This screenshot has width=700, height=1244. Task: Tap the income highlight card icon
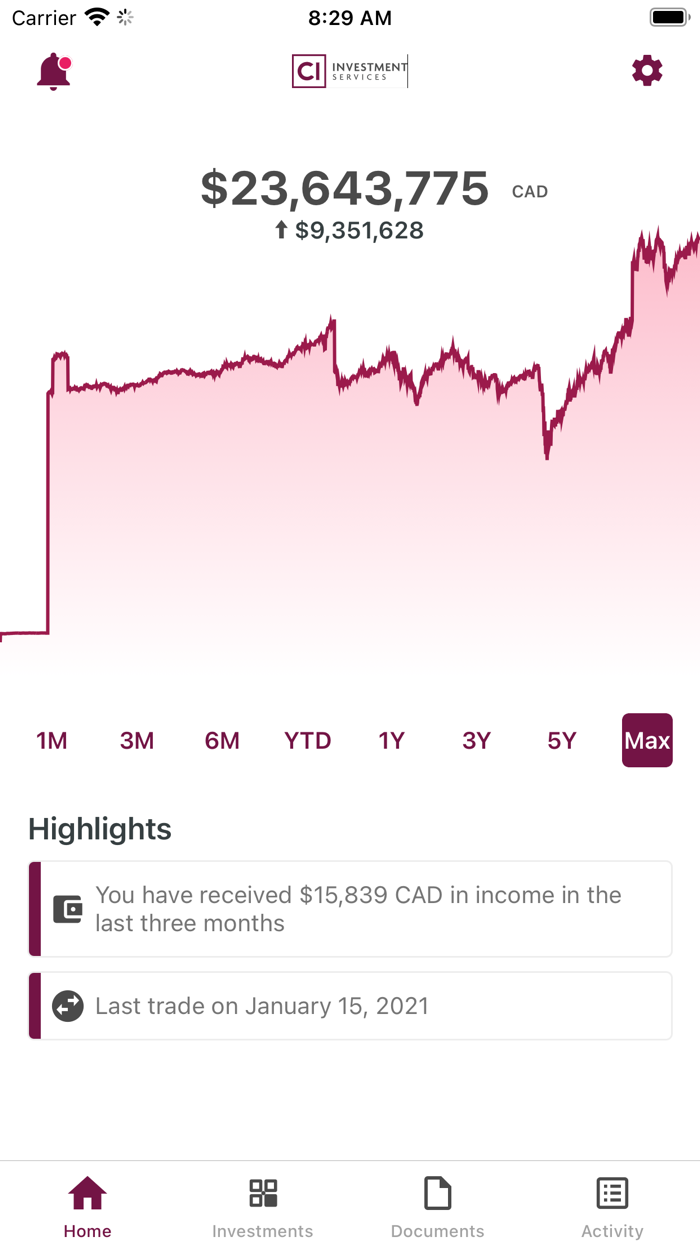(67, 908)
